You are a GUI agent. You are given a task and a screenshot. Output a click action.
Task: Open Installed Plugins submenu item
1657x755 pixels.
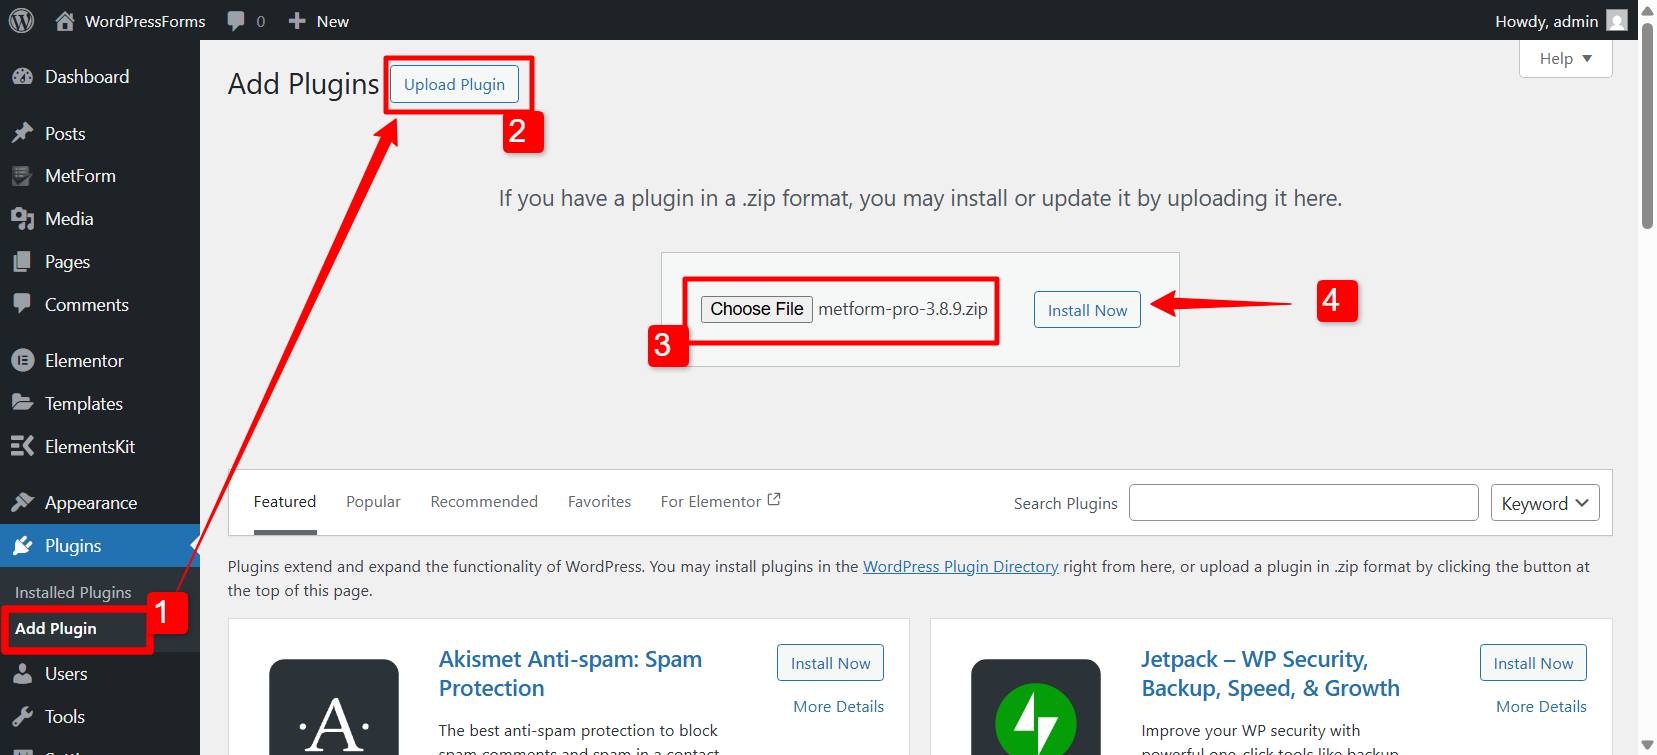(73, 592)
